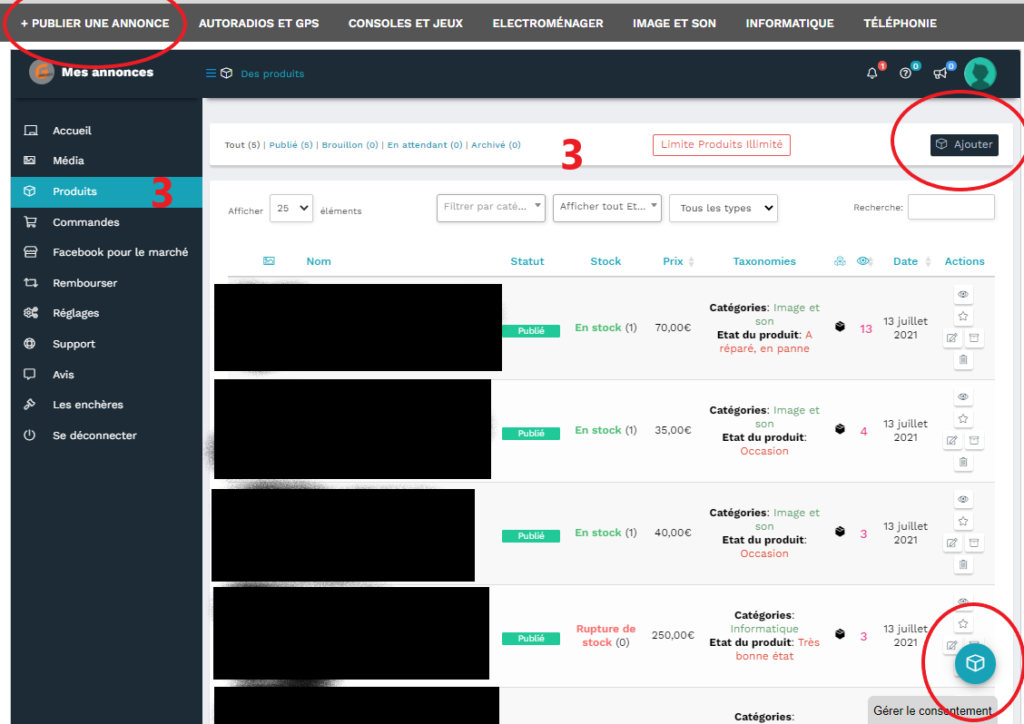Open CONSOLES ET JEUX category
1024x724 pixels.
406,24
